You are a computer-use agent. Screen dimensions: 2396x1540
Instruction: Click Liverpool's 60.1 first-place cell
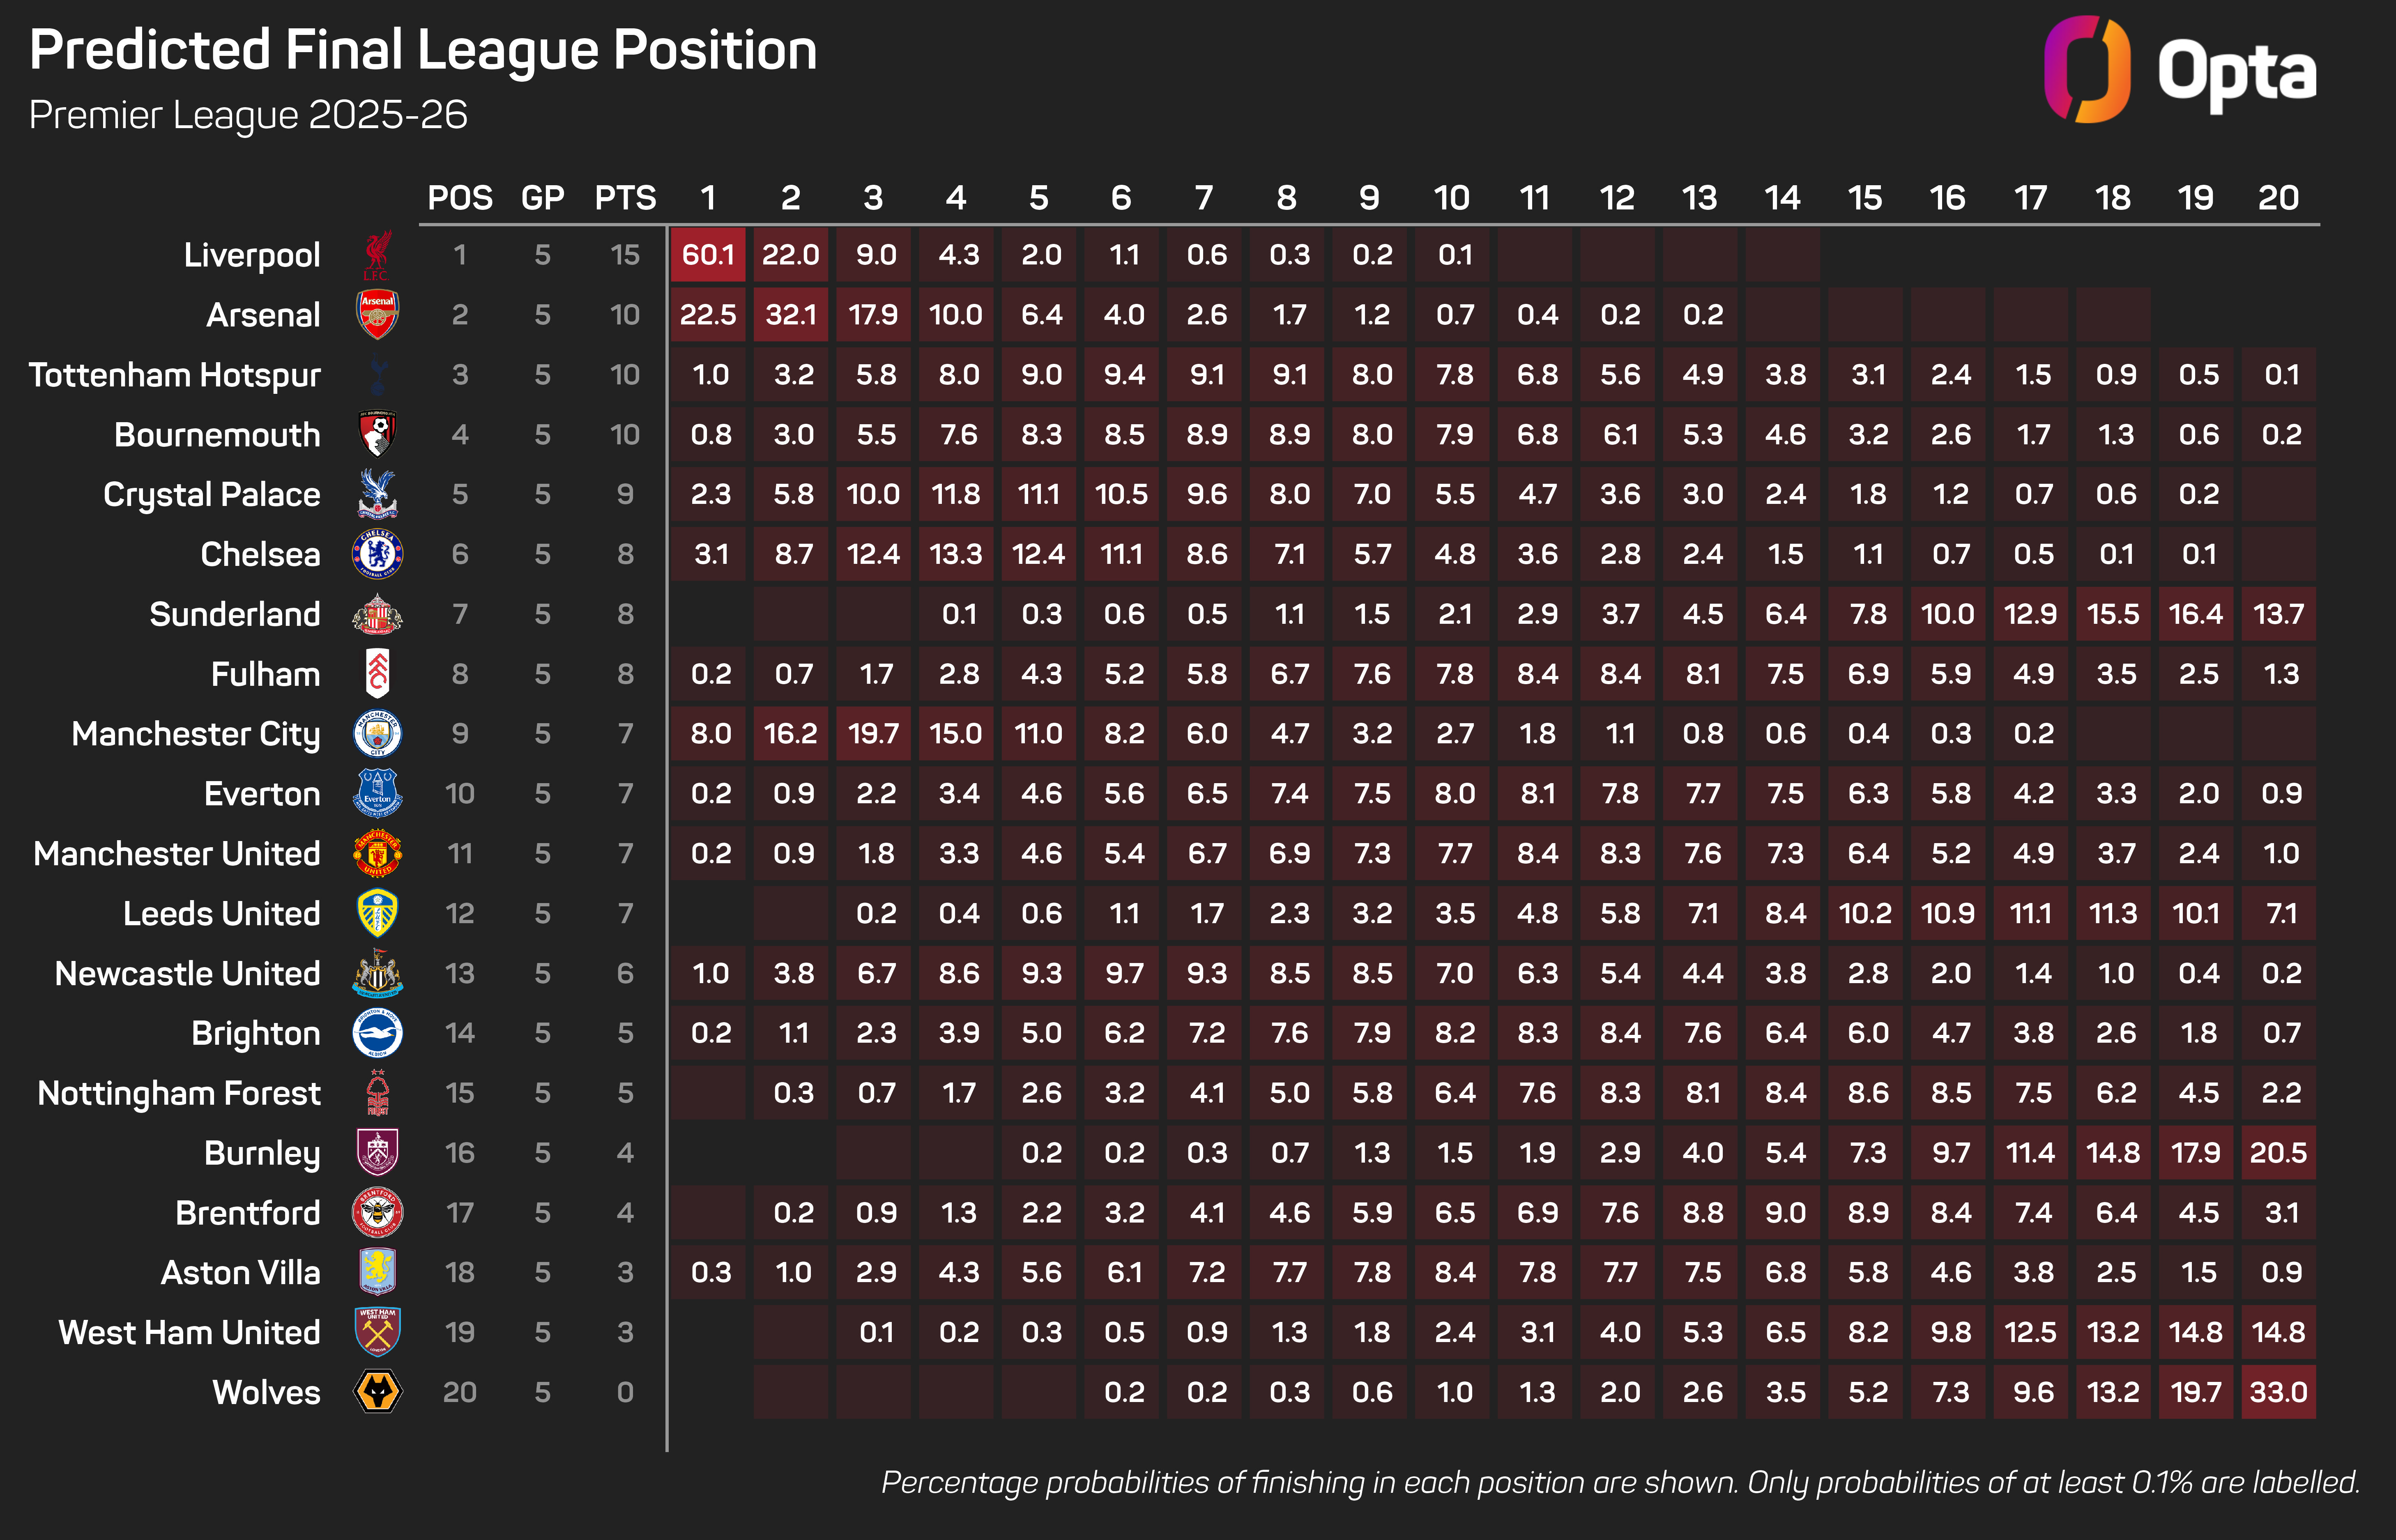pos(708,255)
